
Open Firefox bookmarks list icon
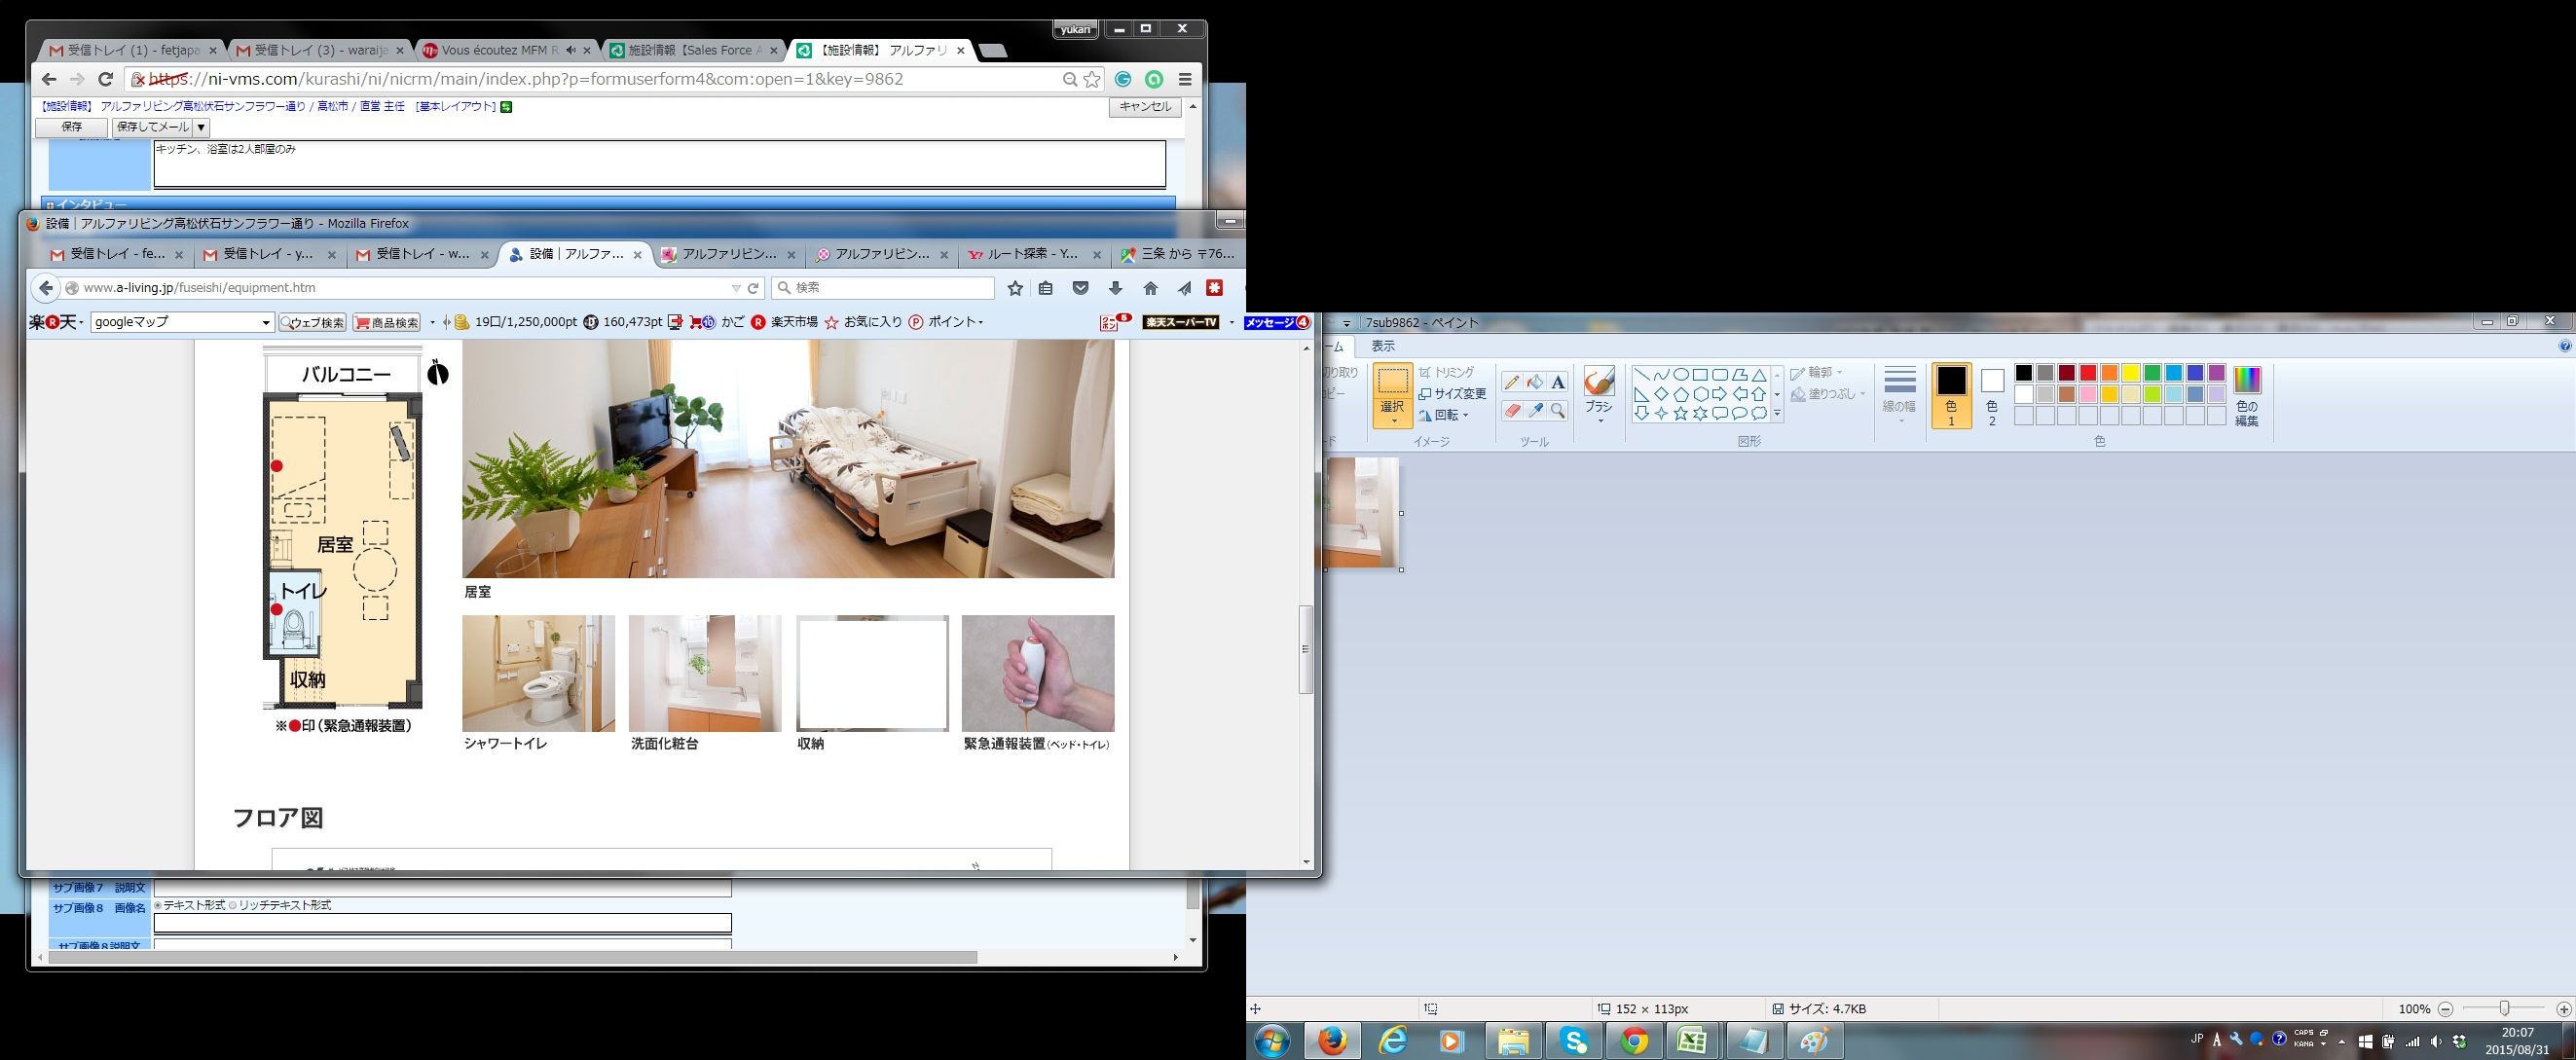tap(1045, 288)
